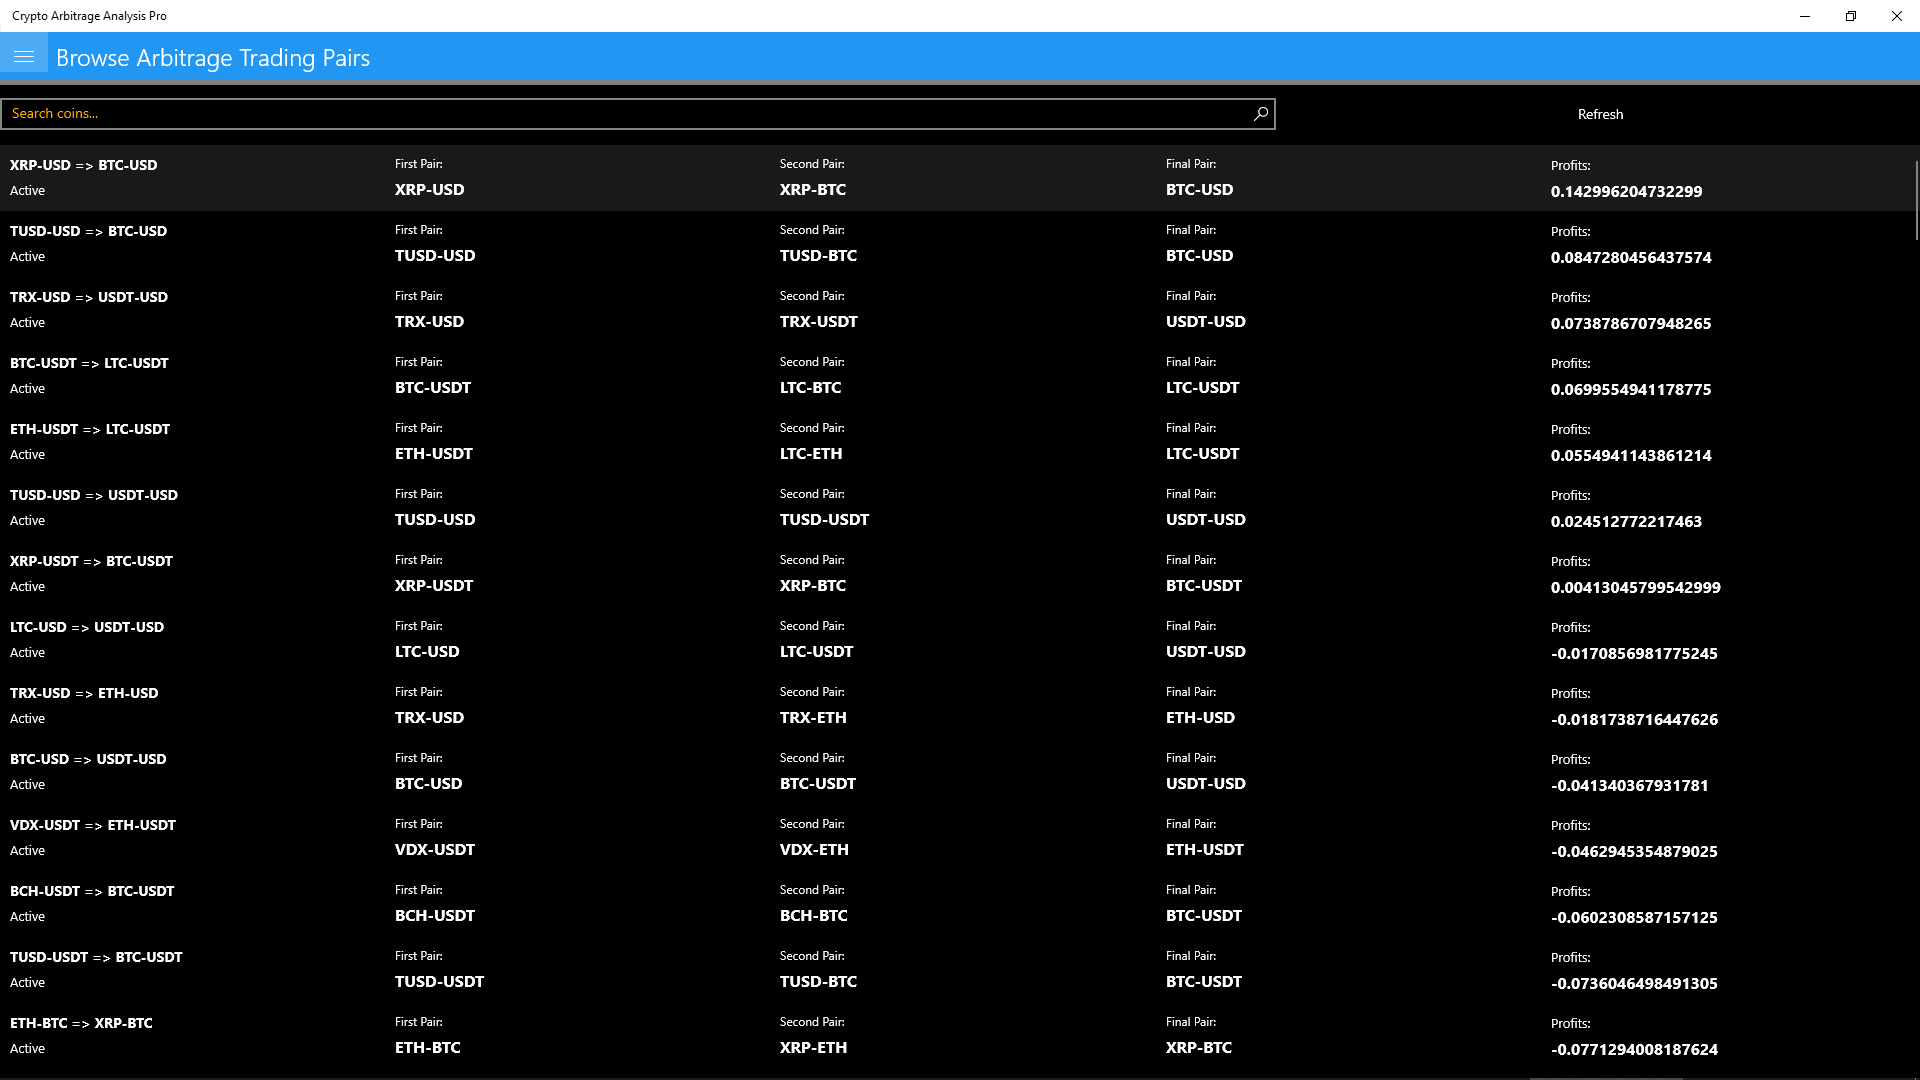Open the hamburger navigation menu
Viewport: 1920px width, 1080px height.
click(24, 57)
